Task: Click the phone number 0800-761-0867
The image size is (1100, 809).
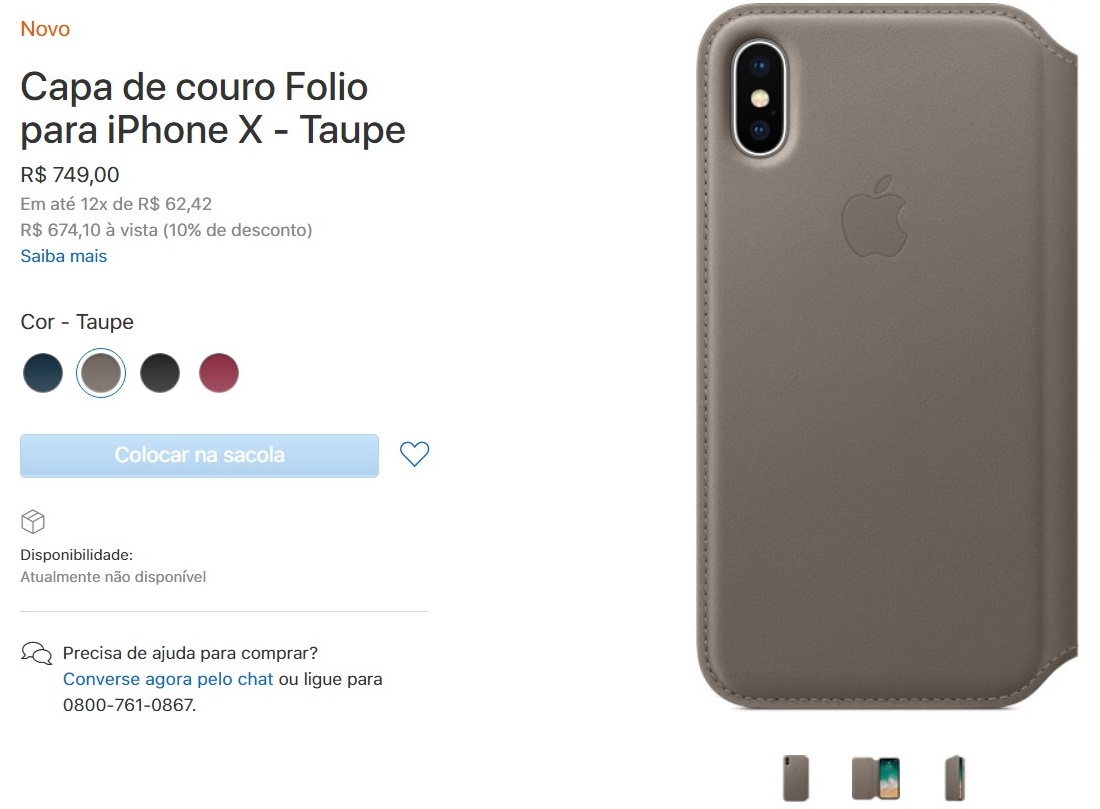Action: point(128,705)
